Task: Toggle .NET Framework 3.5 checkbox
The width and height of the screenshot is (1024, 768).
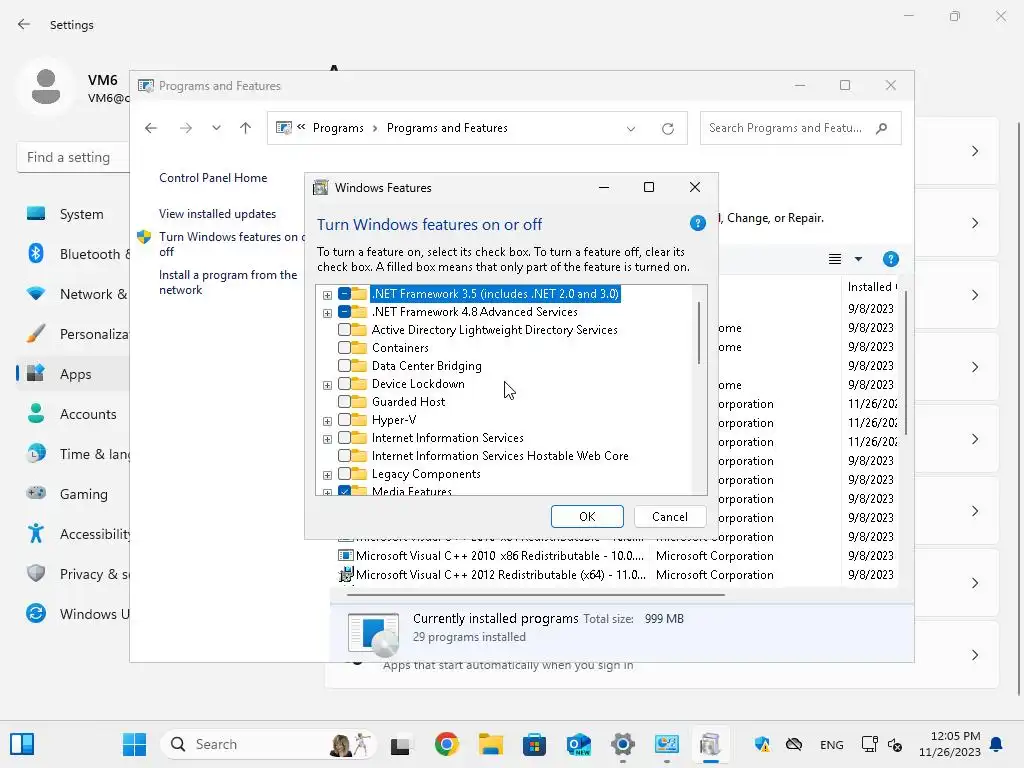Action: 344,294
